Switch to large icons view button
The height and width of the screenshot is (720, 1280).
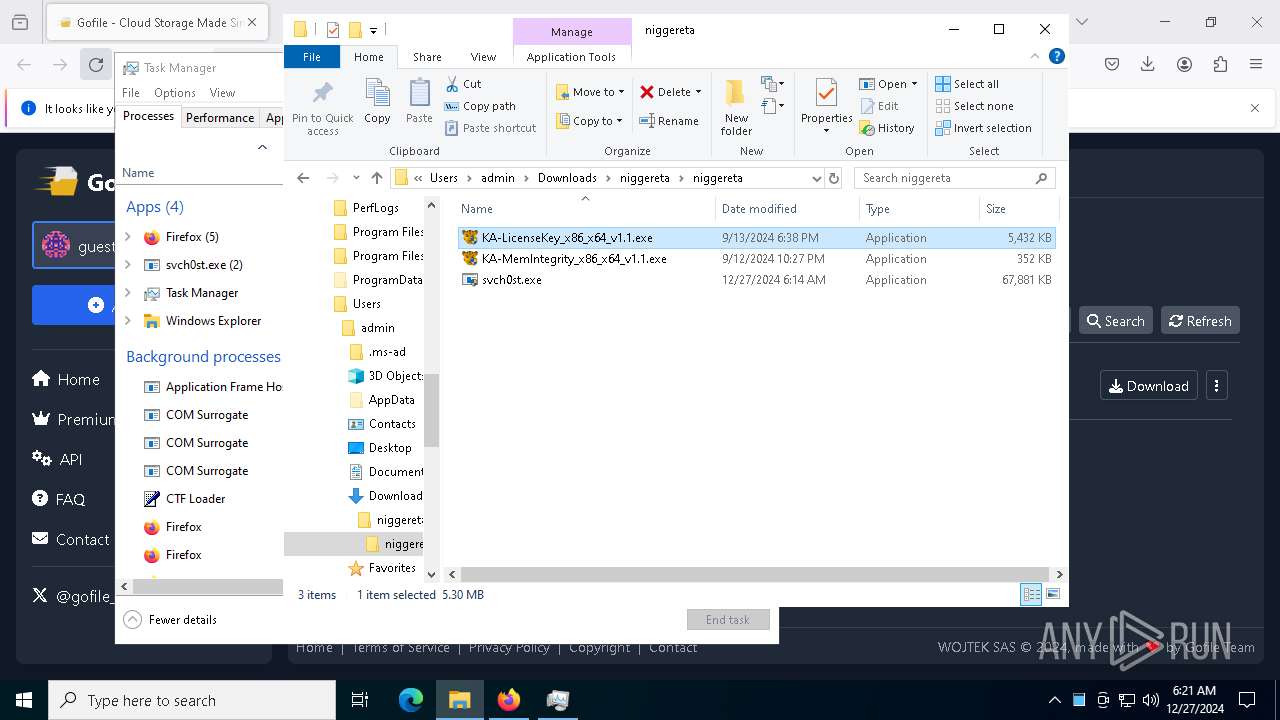tap(1052, 594)
